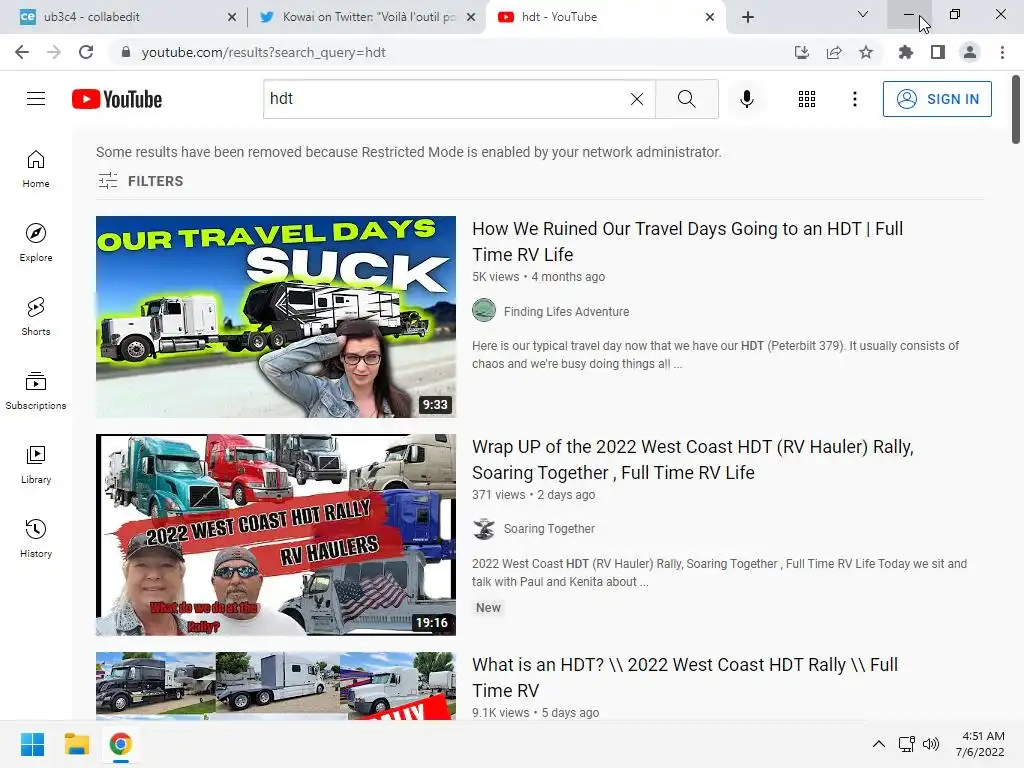Open the network tray icon
Image resolution: width=1024 pixels, height=768 pixels.
906,744
